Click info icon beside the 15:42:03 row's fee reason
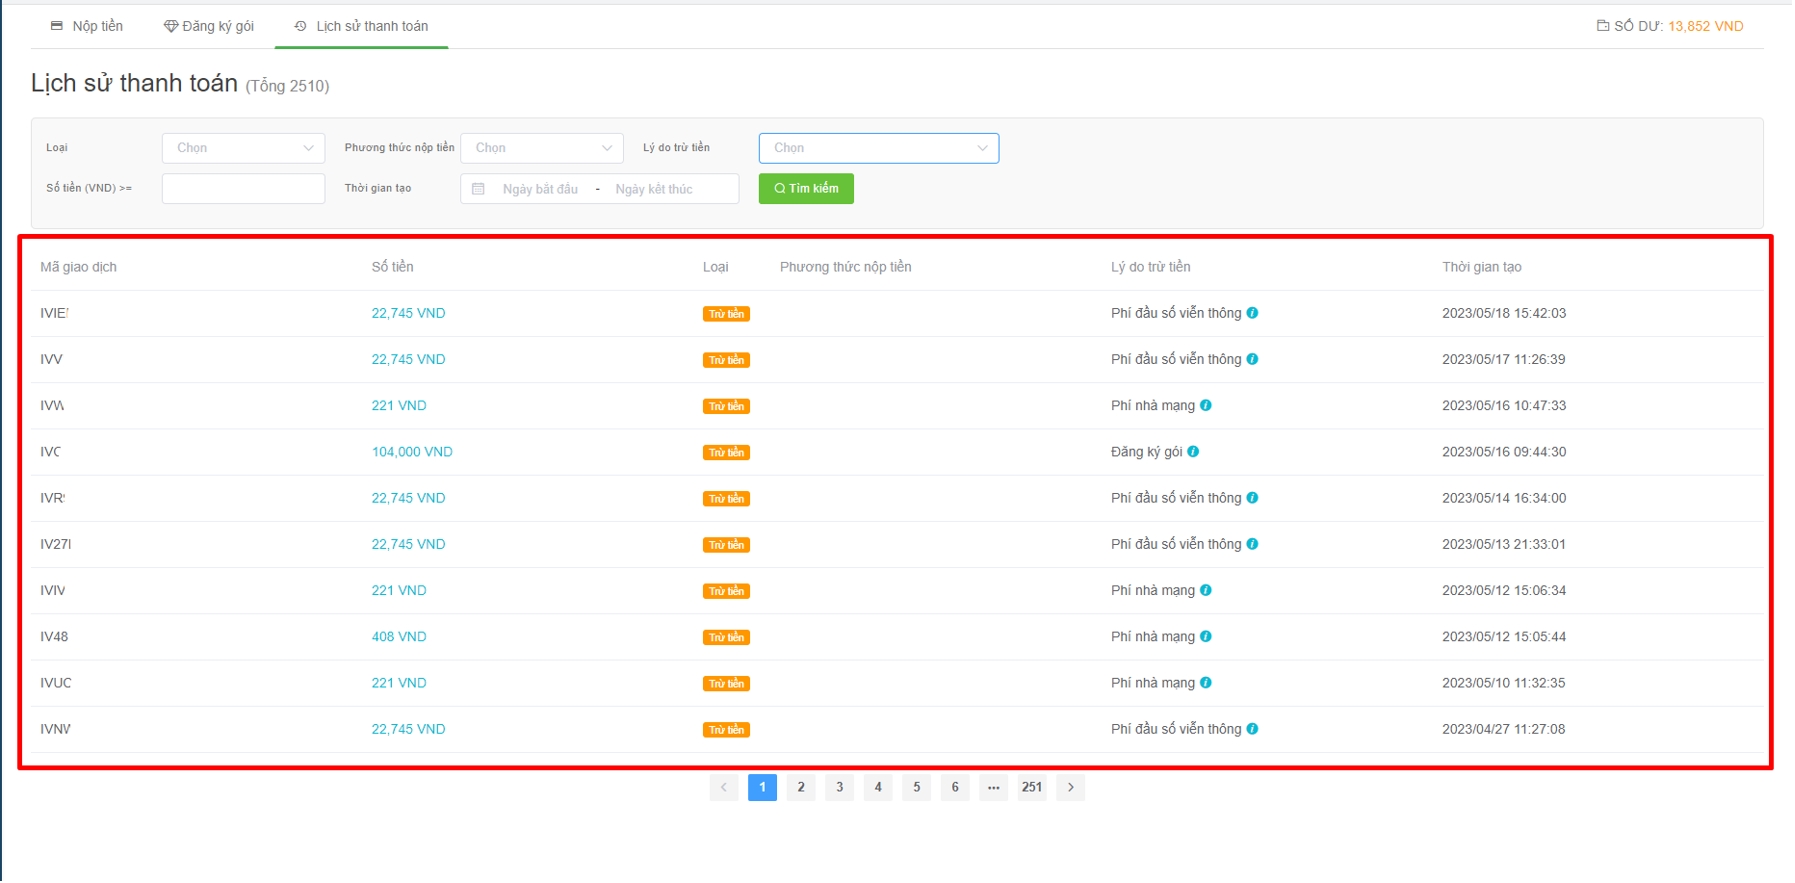 tap(1252, 313)
